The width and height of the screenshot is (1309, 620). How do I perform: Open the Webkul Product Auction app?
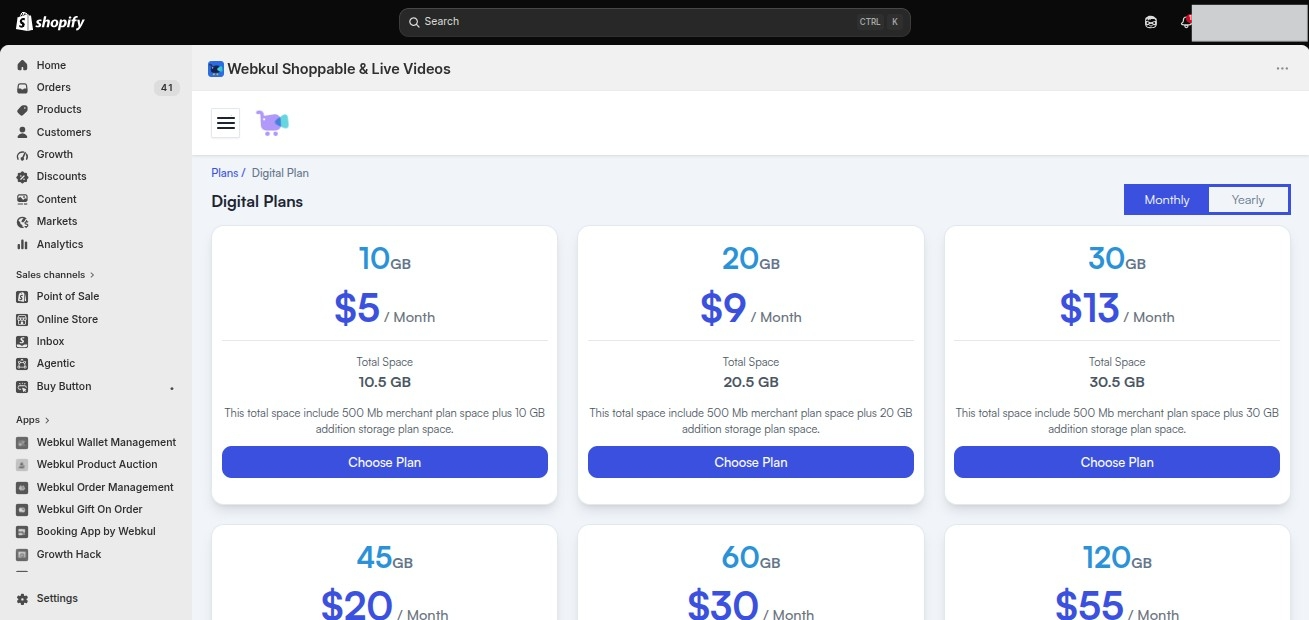[x=96, y=464]
